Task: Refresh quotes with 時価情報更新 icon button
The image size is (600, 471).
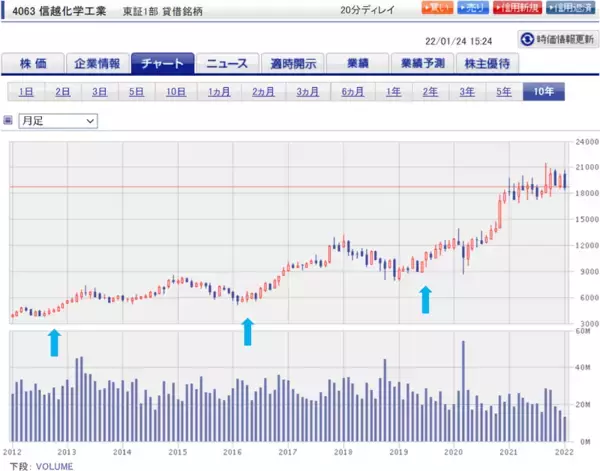Action: coord(557,39)
